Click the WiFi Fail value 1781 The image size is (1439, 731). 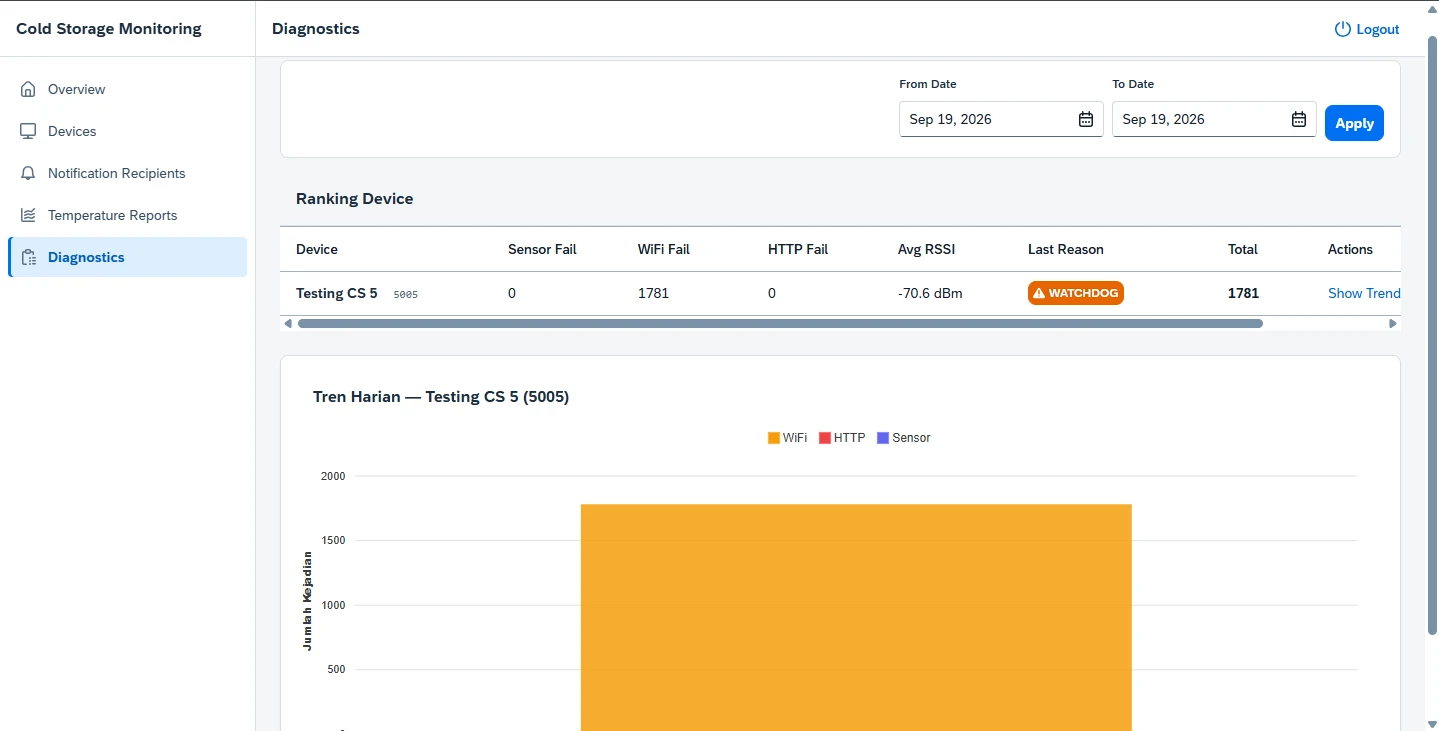653,293
